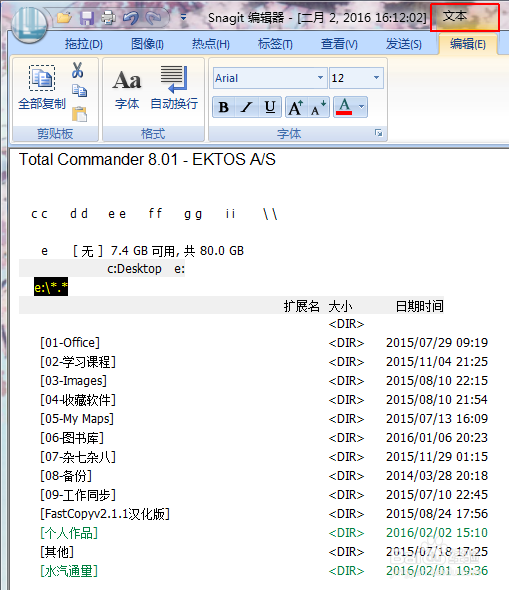Toggle 自动换行 word wrap
The width and height of the screenshot is (509, 590).
174,88
